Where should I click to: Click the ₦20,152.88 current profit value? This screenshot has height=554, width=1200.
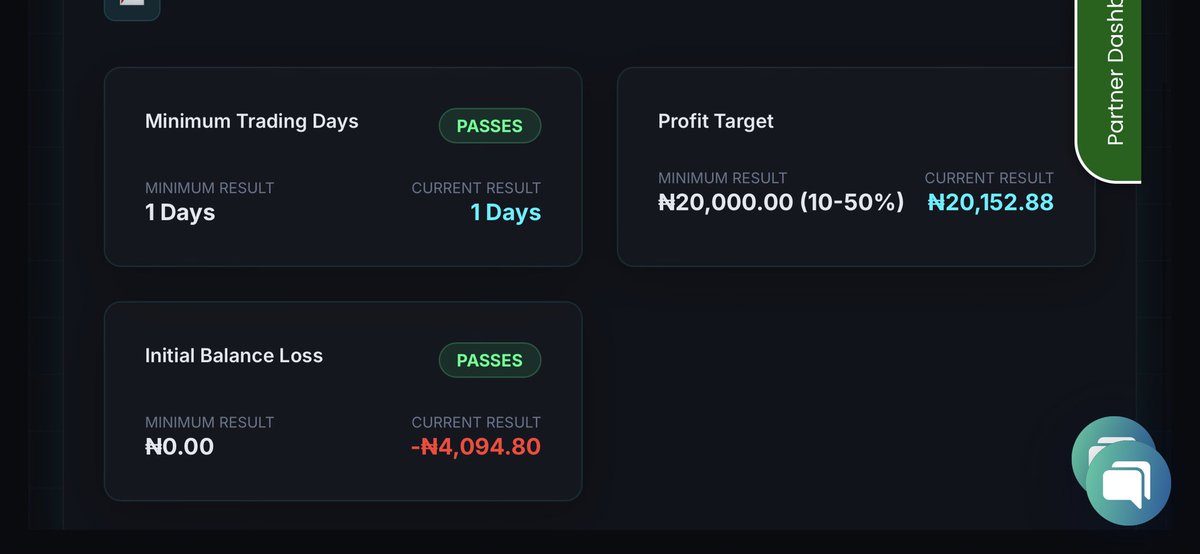point(991,202)
